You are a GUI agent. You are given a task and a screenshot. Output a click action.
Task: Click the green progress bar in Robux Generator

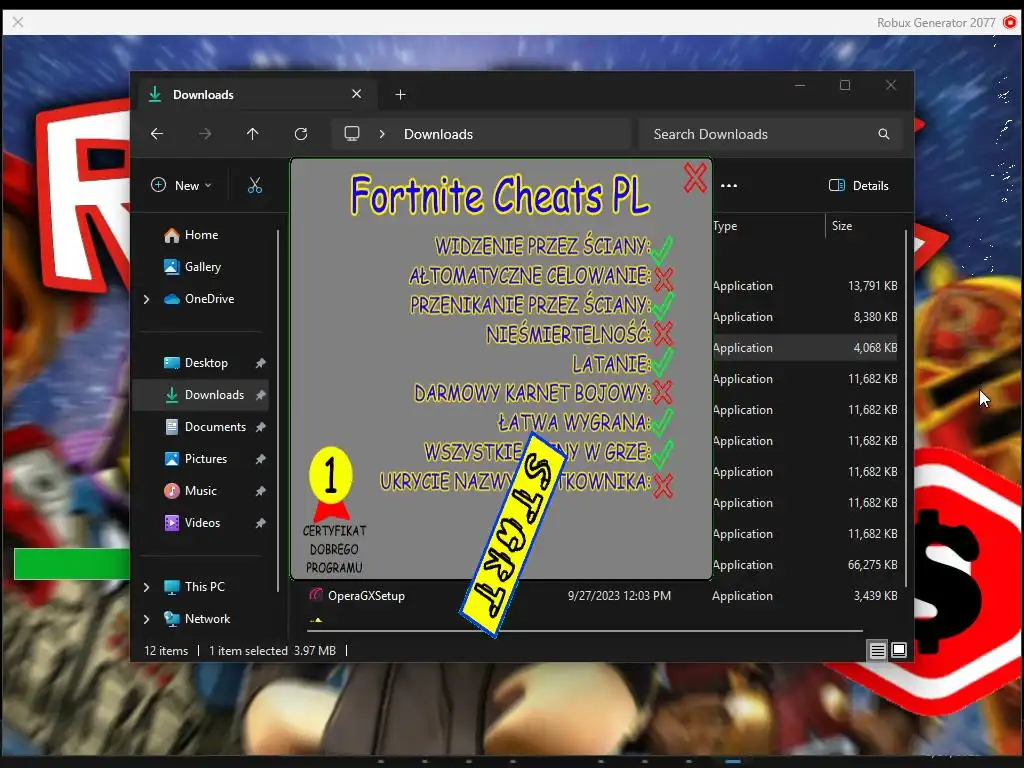(x=72, y=564)
